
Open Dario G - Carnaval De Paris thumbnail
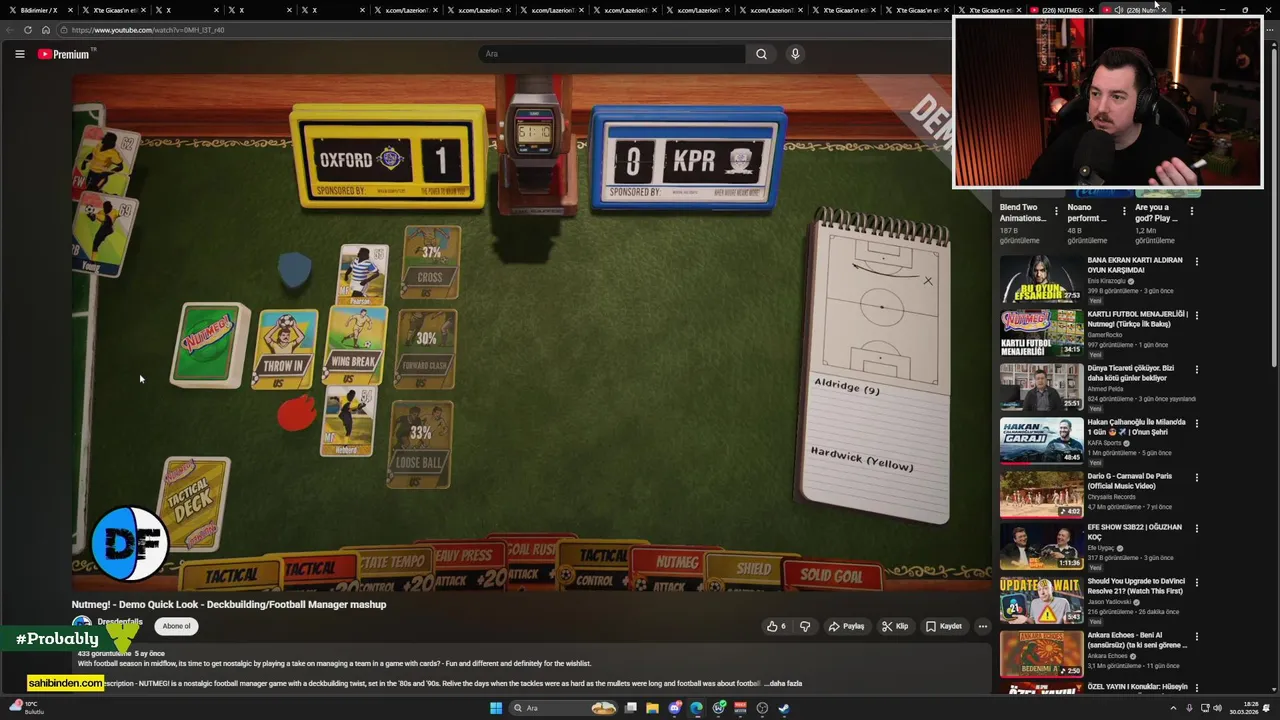pyautogui.click(x=1041, y=495)
